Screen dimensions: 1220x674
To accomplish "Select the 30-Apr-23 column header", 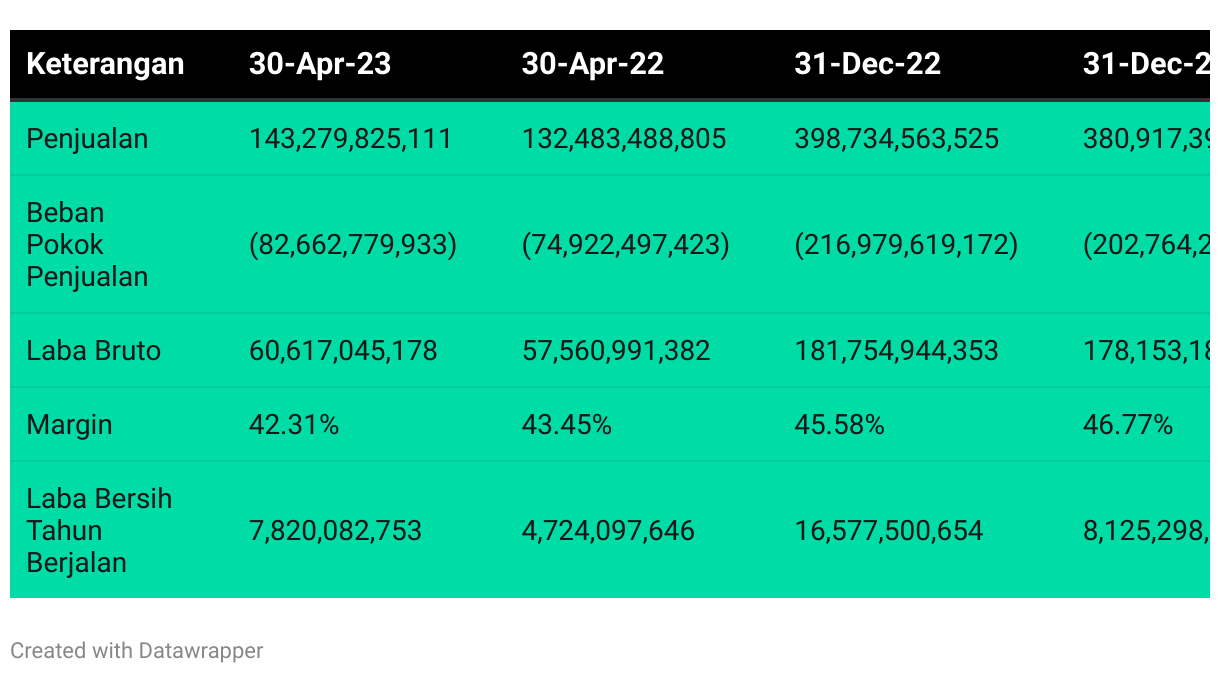I will (x=320, y=64).
